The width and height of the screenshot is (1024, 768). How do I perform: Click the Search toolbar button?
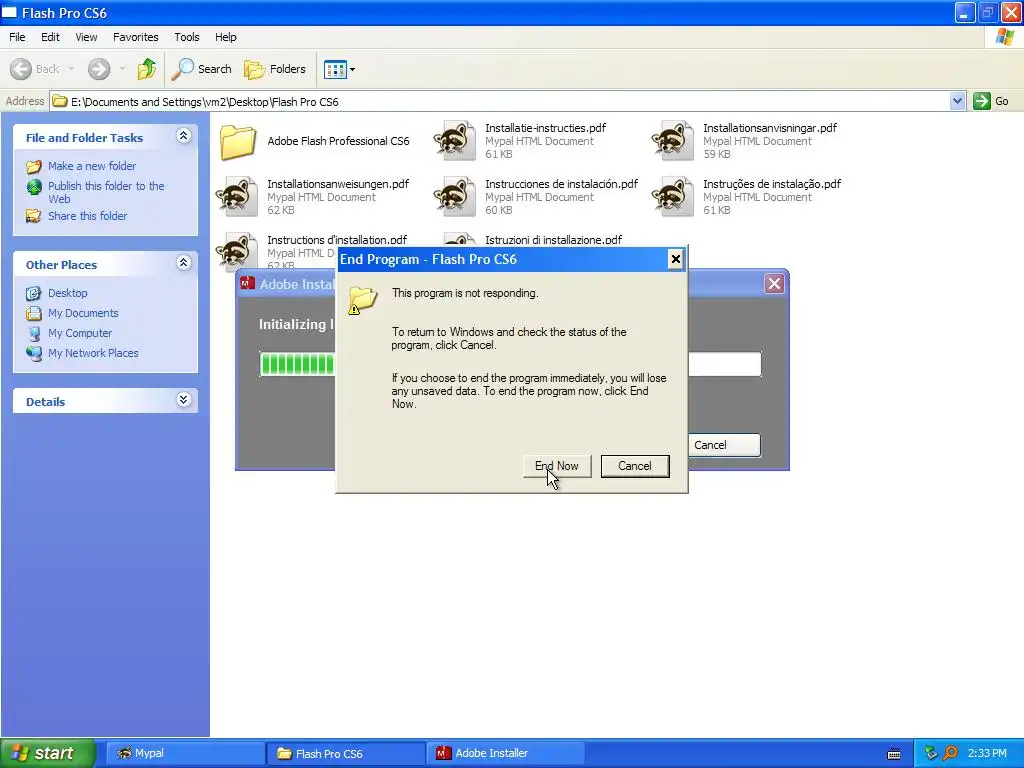coord(201,69)
